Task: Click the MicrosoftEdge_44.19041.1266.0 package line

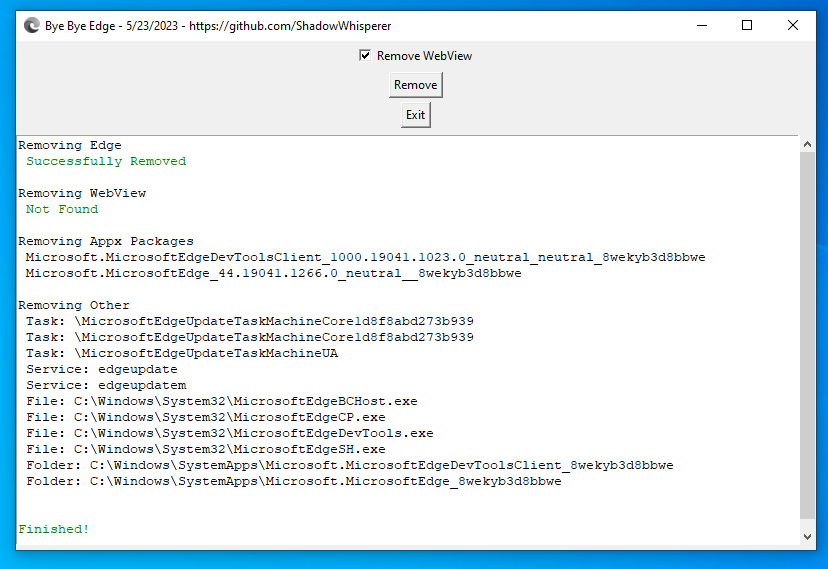Action: coord(274,273)
